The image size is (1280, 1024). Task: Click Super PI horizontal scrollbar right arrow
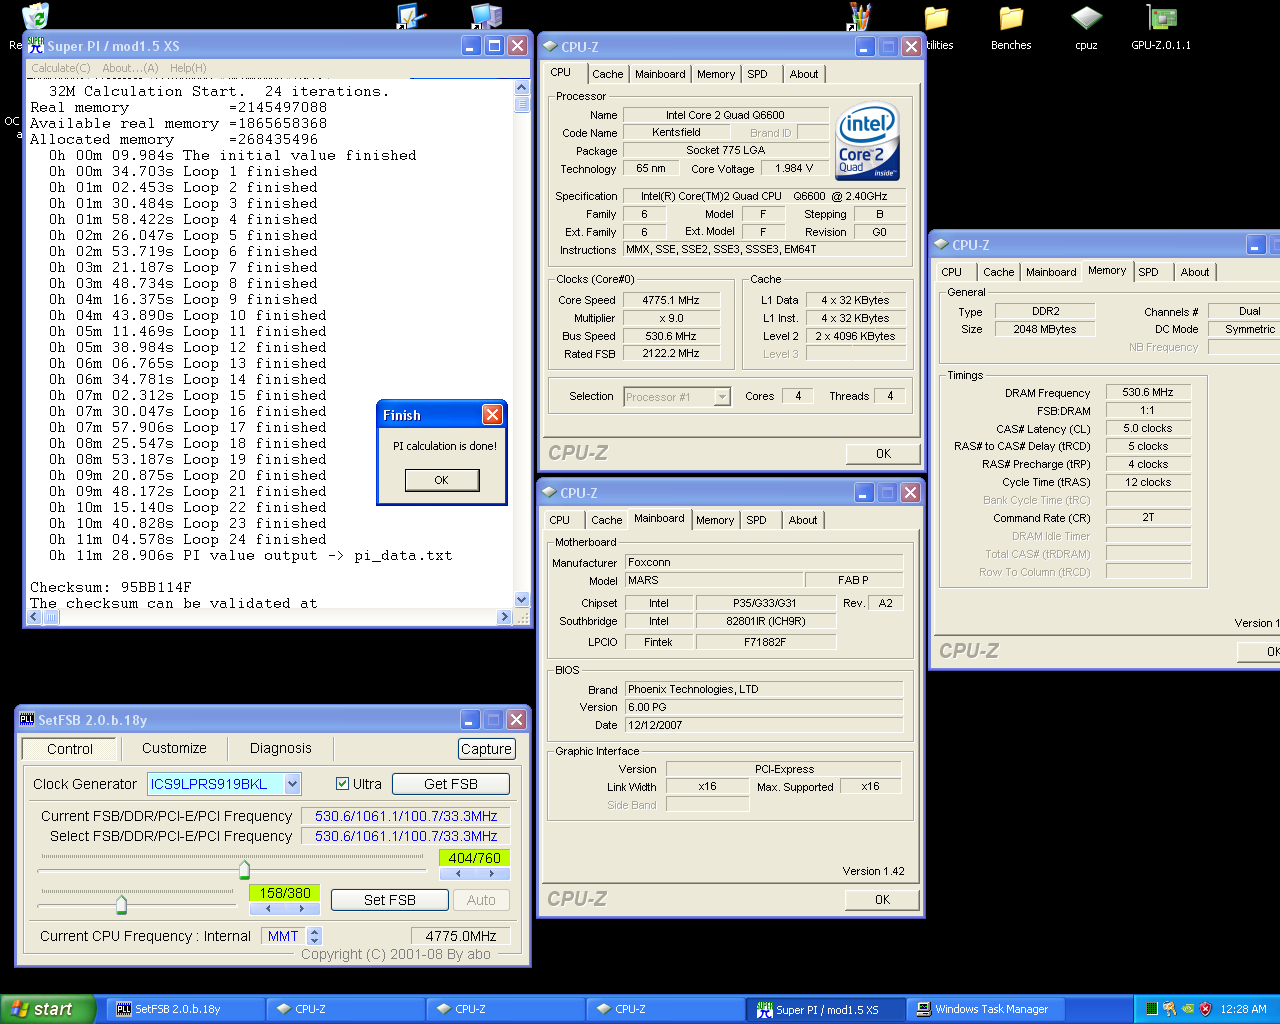pos(504,617)
